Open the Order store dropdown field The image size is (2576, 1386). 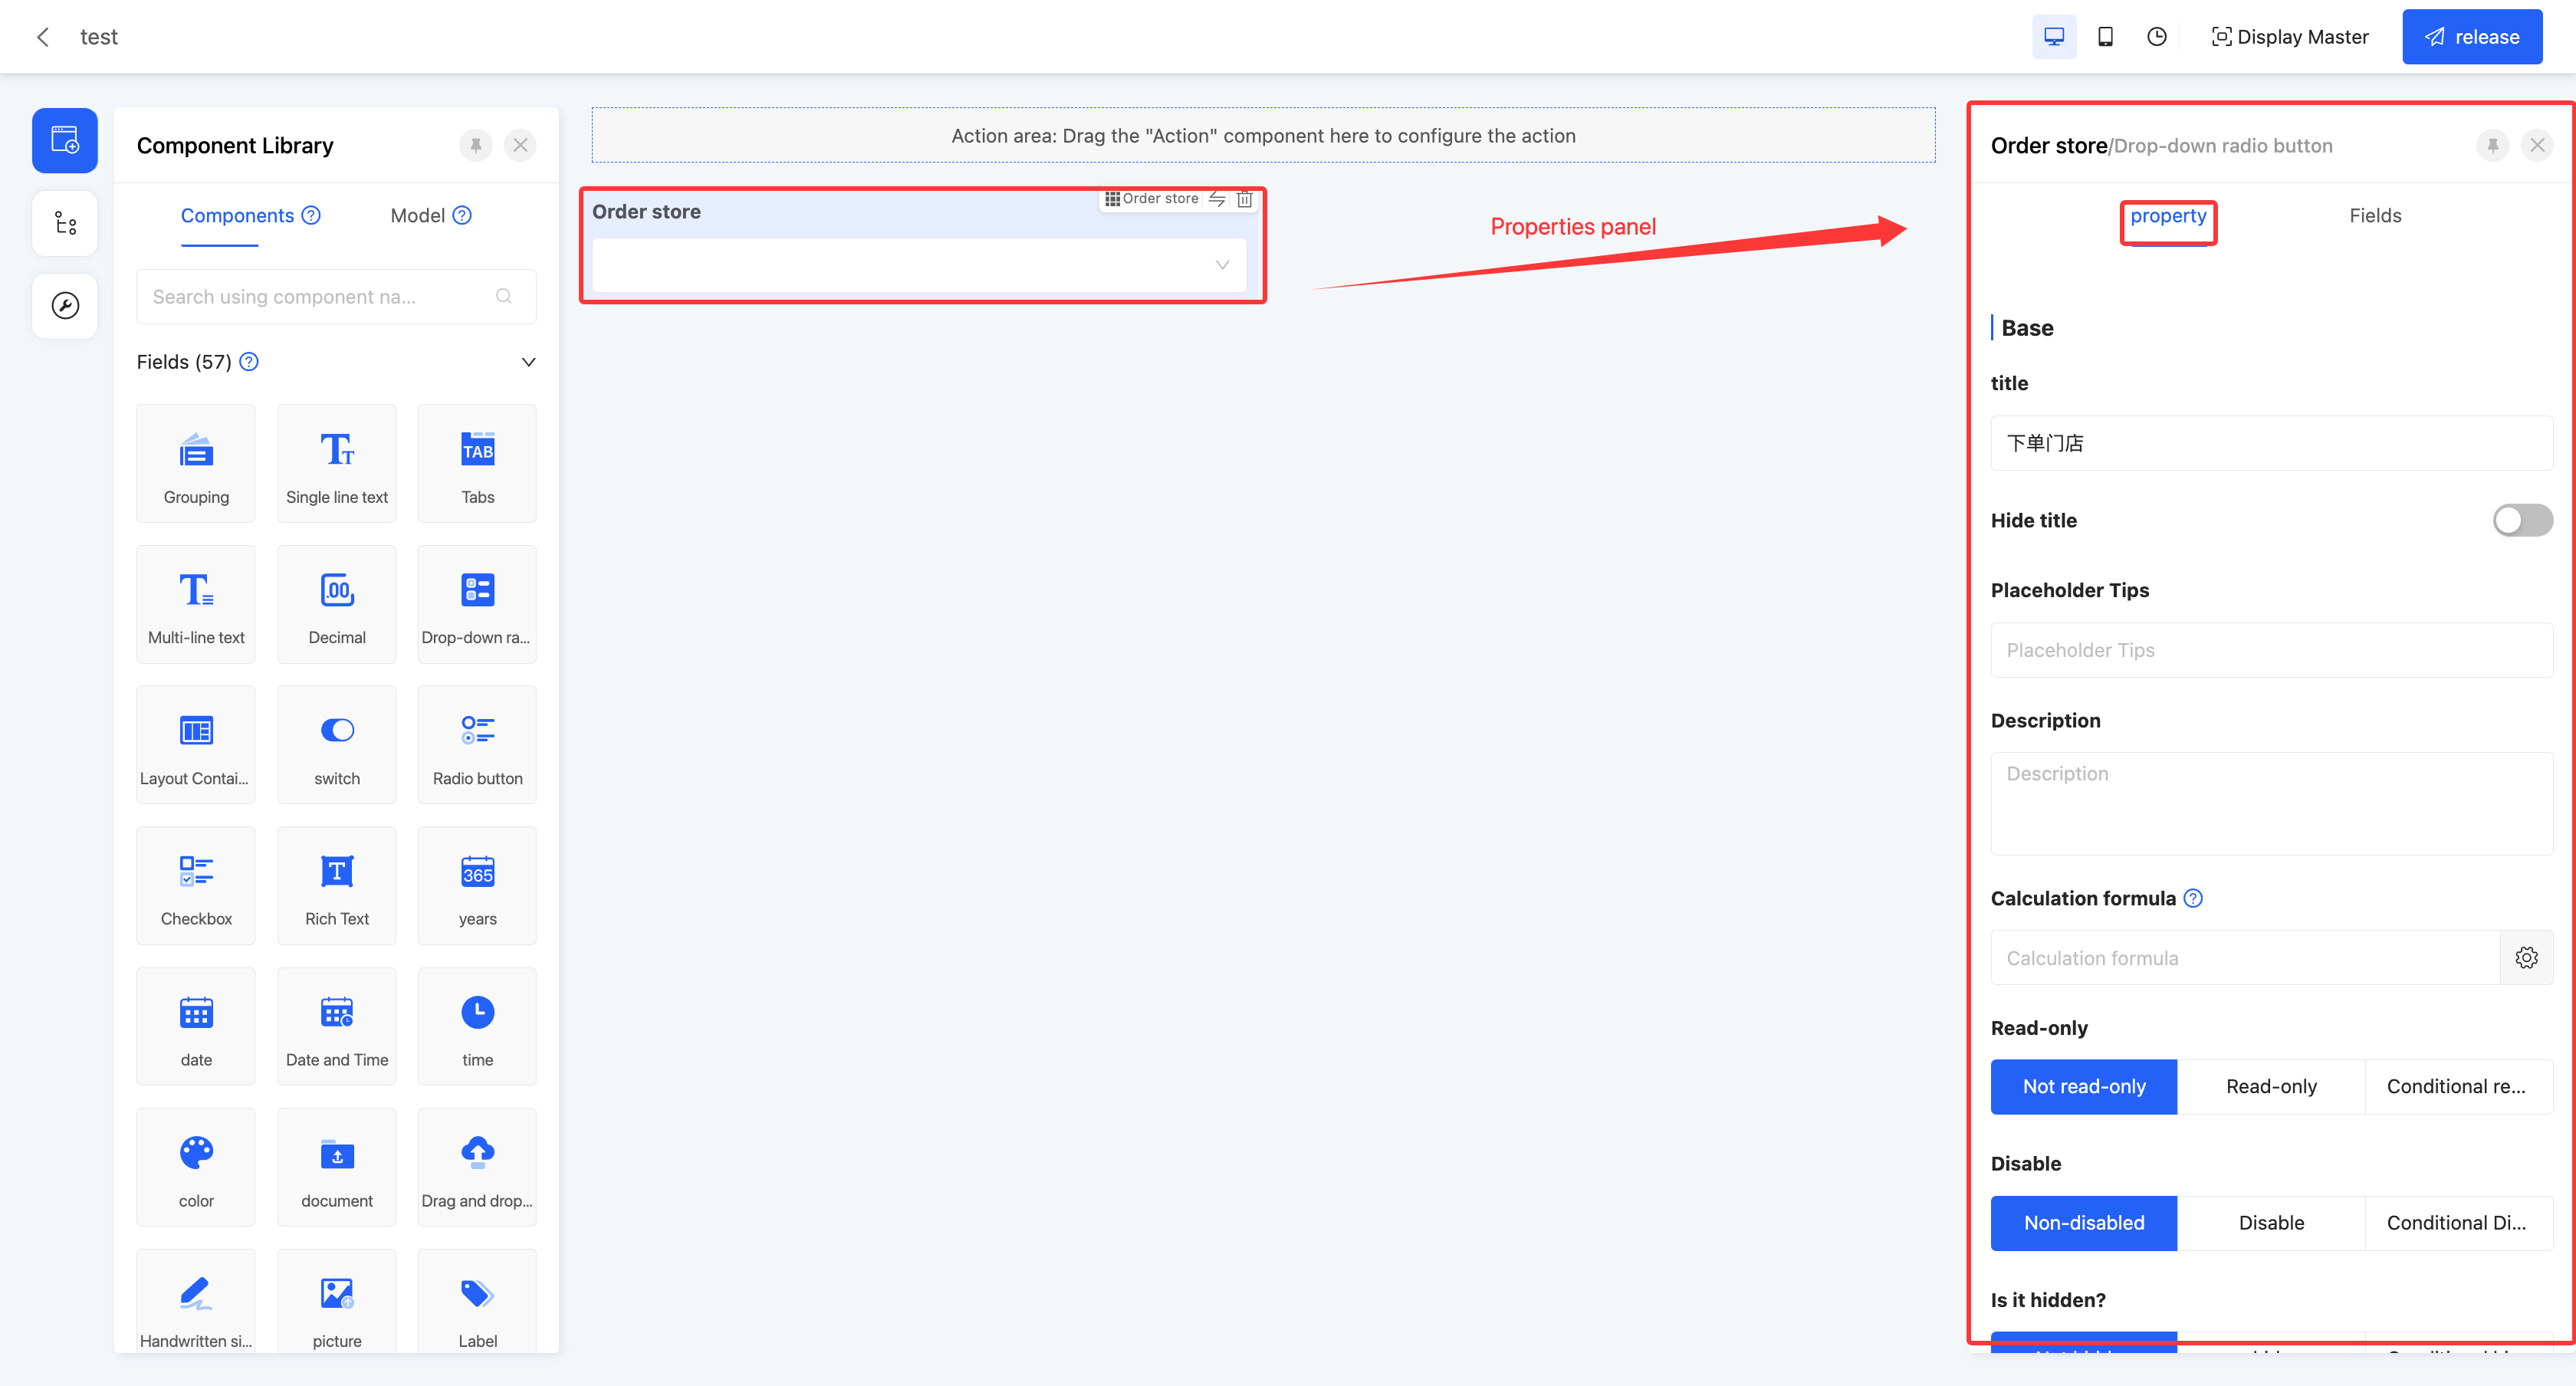(x=919, y=265)
